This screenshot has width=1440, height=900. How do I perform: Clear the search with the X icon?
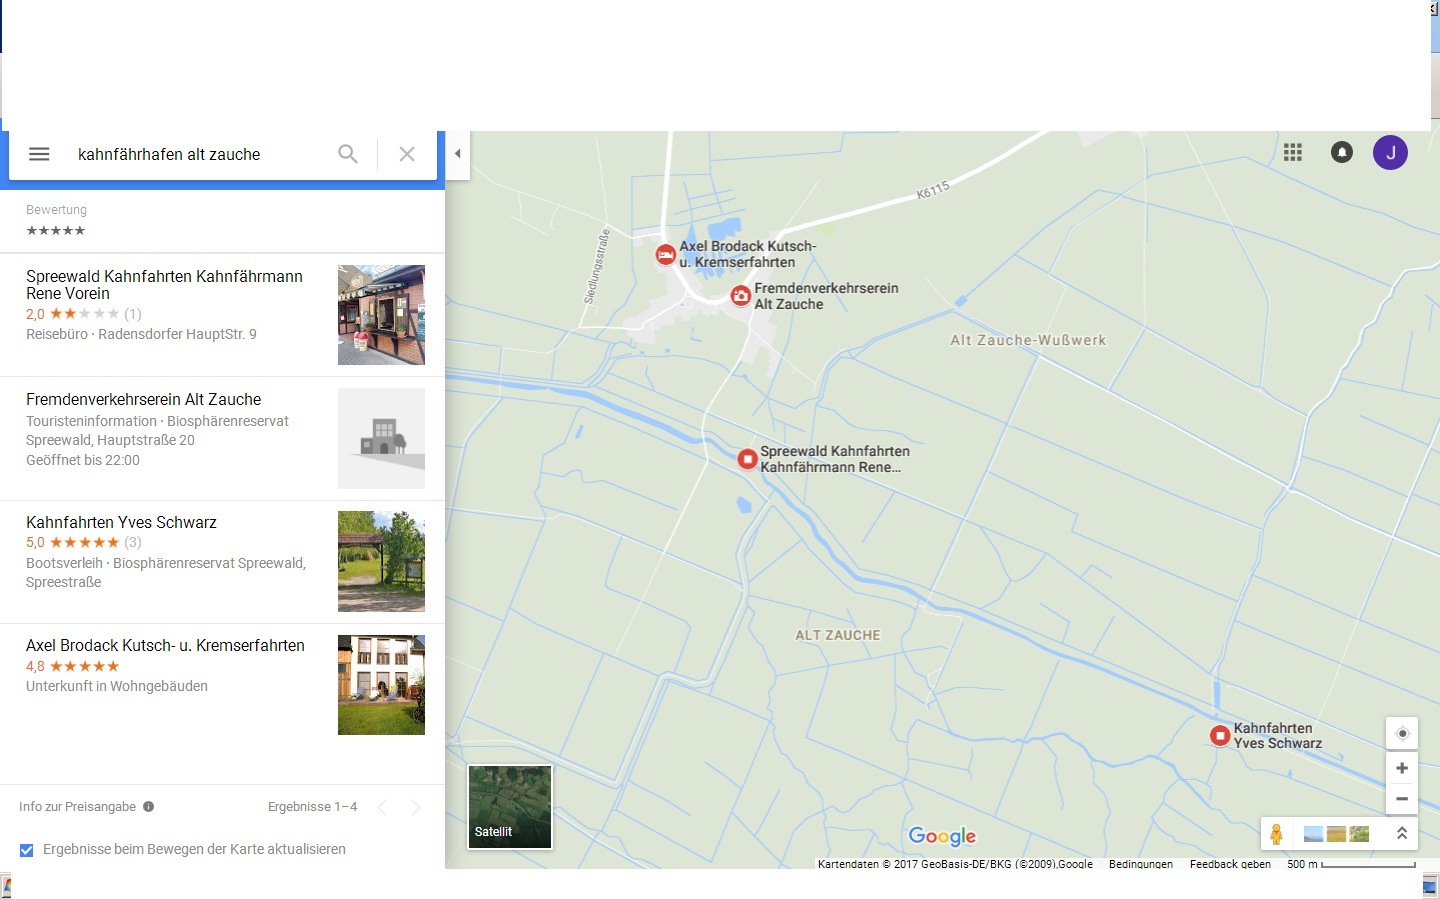407,154
